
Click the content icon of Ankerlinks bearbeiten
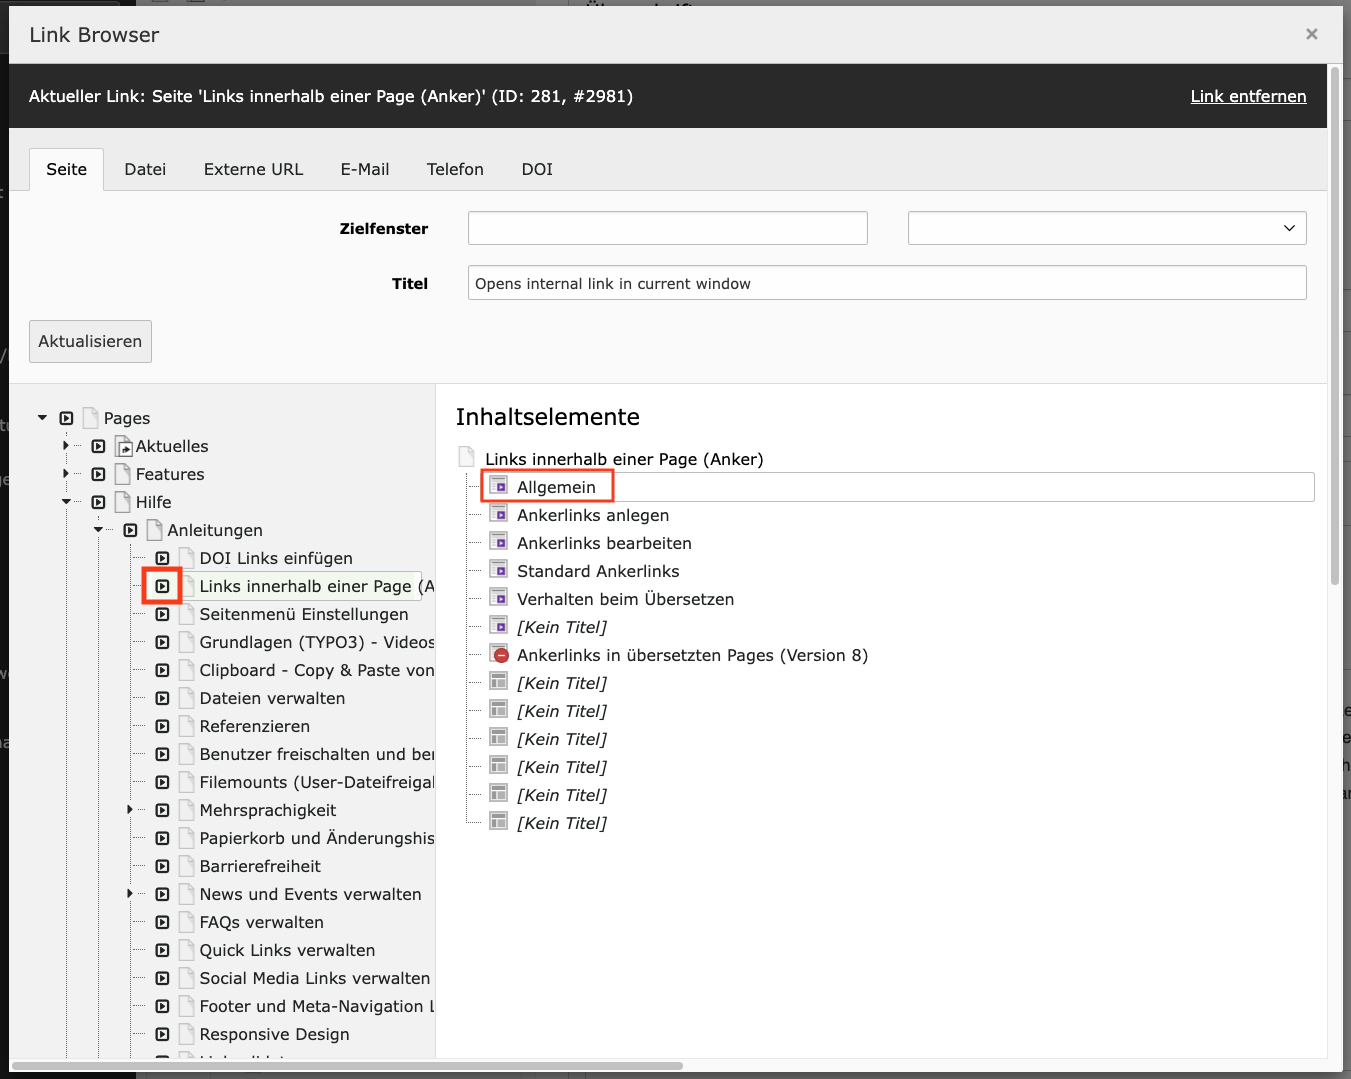pos(498,541)
